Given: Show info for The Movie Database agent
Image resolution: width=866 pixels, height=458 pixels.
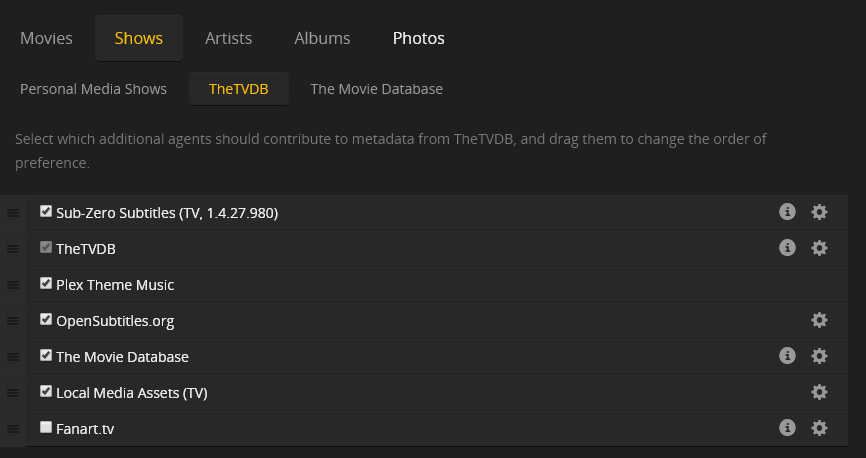Looking at the screenshot, I should (787, 356).
